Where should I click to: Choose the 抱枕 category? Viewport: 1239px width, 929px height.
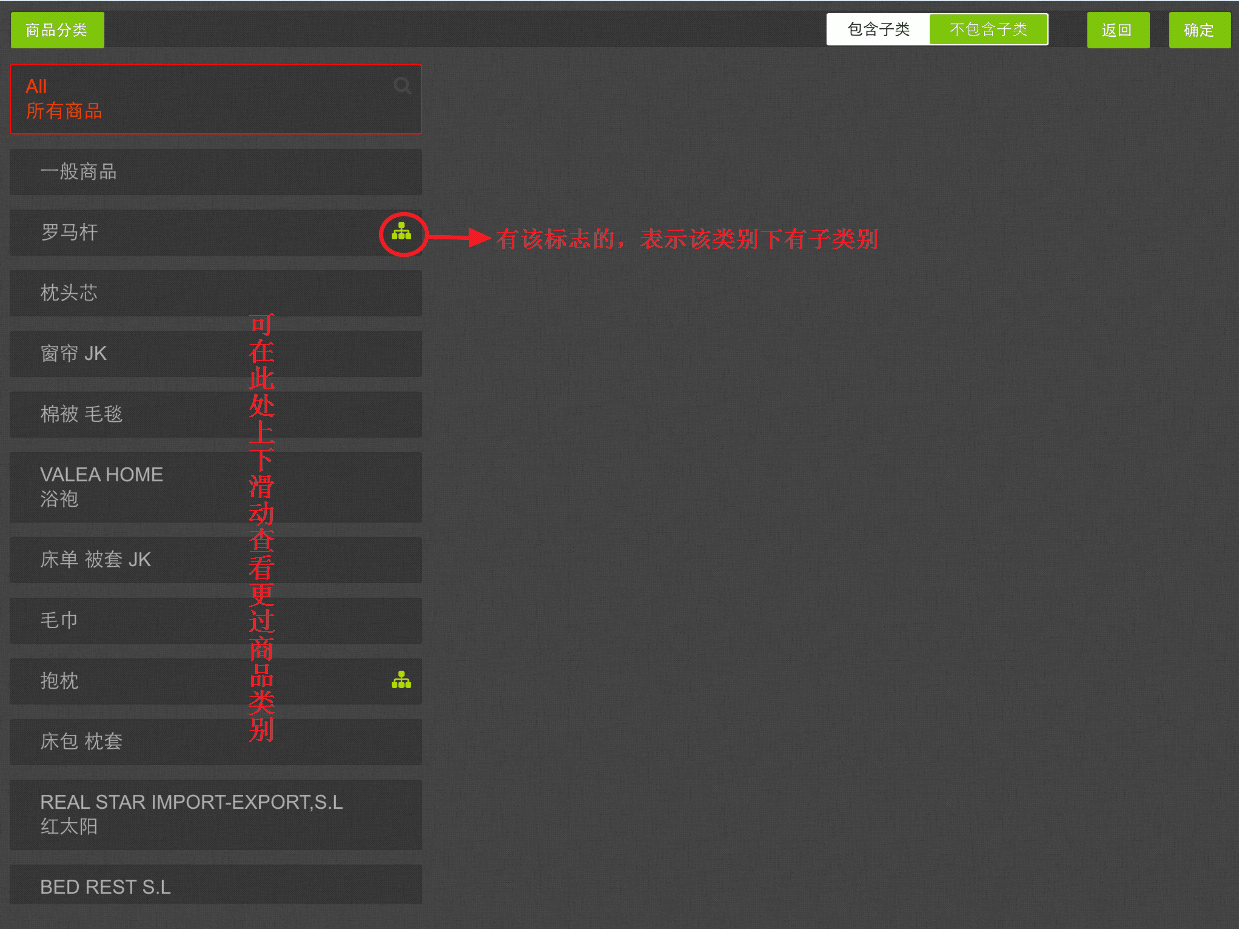click(216, 681)
